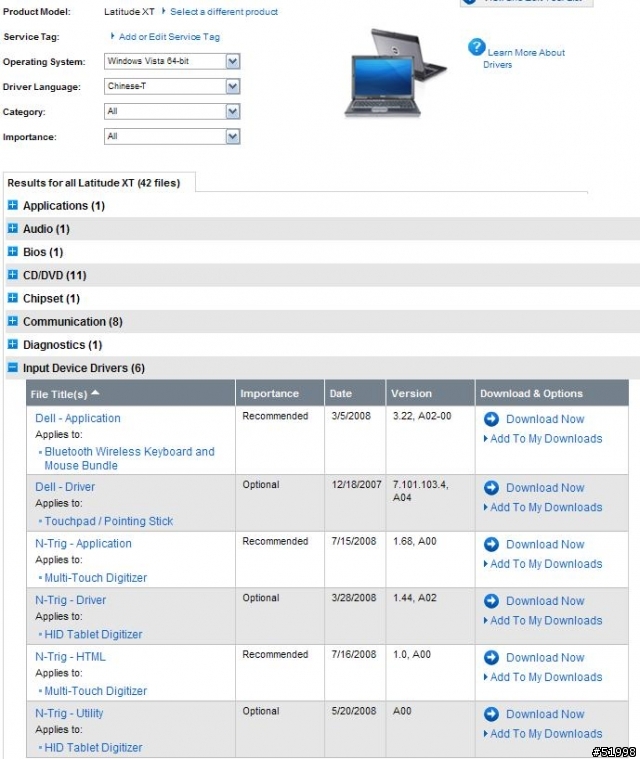
Task: Open the N-Trig - Application title link
Action: (83, 544)
